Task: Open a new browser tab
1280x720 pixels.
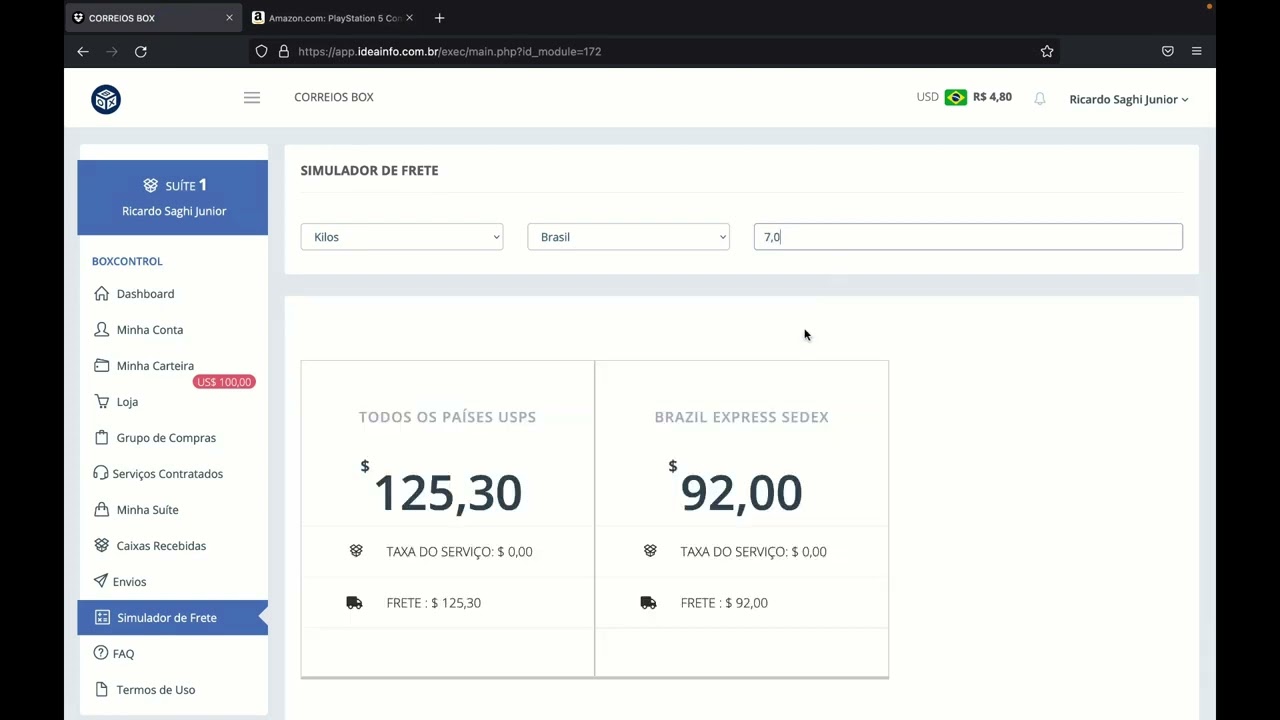Action: 439,18
